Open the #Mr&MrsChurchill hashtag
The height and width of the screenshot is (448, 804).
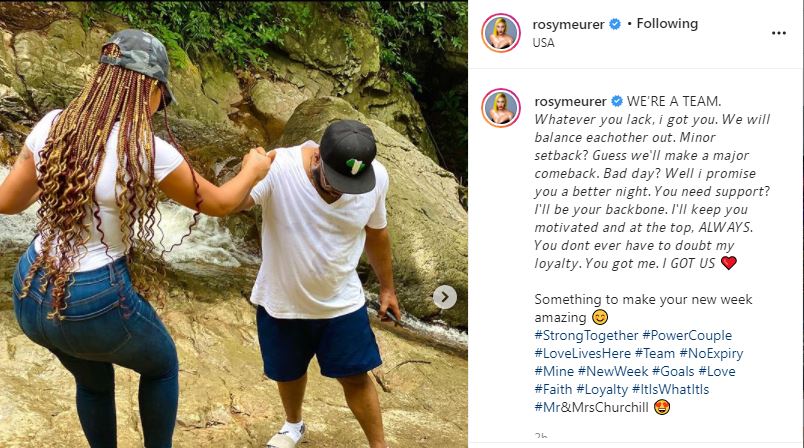(591, 407)
